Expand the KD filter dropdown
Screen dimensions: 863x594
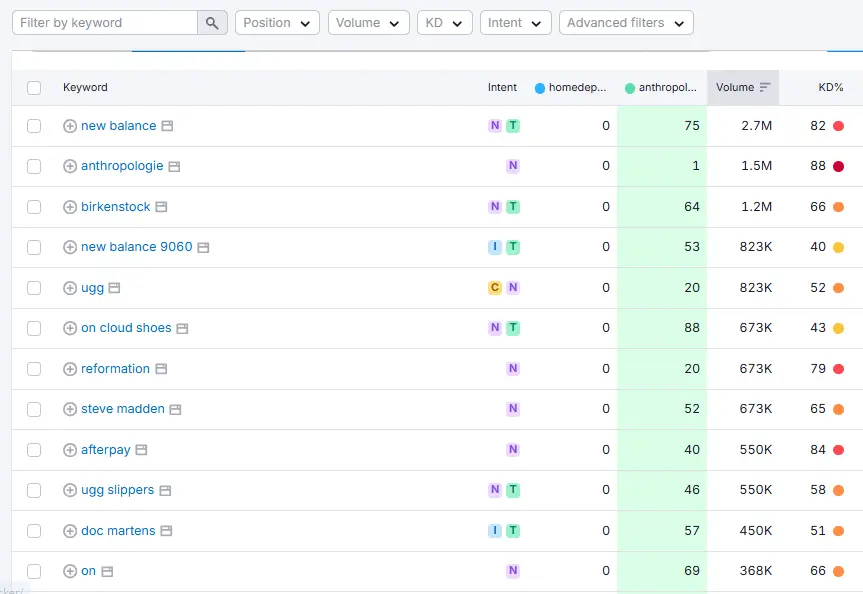(x=445, y=23)
